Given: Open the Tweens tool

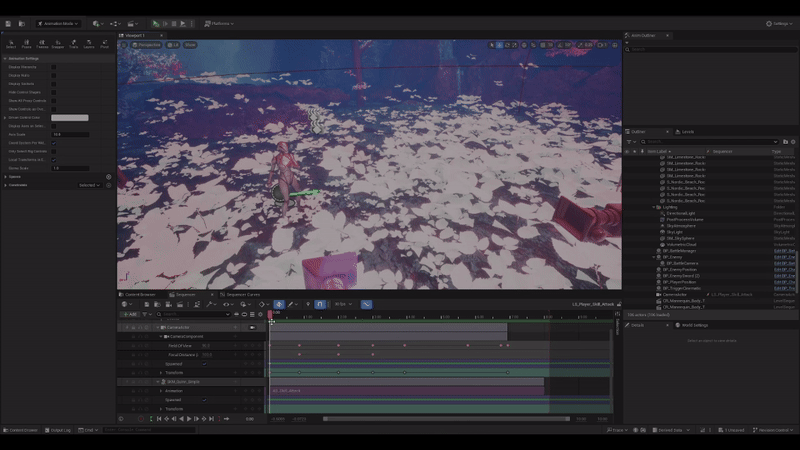Looking at the screenshot, I should click(x=42, y=43).
